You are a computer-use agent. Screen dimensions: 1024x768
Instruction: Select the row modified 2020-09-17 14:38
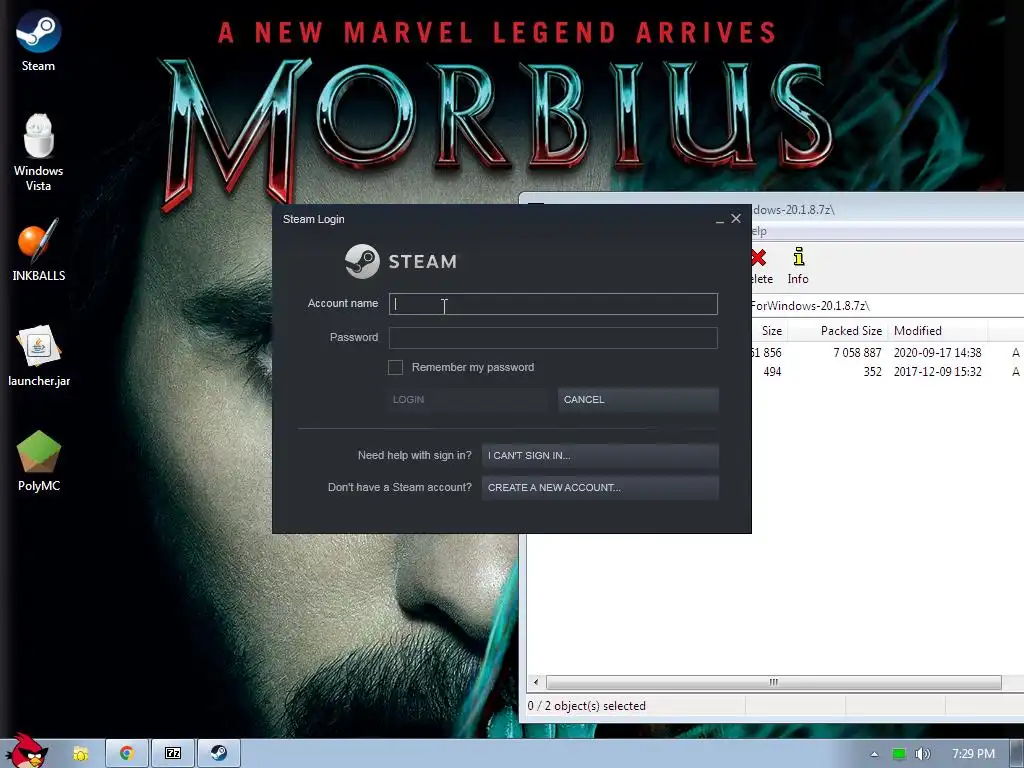pos(887,353)
